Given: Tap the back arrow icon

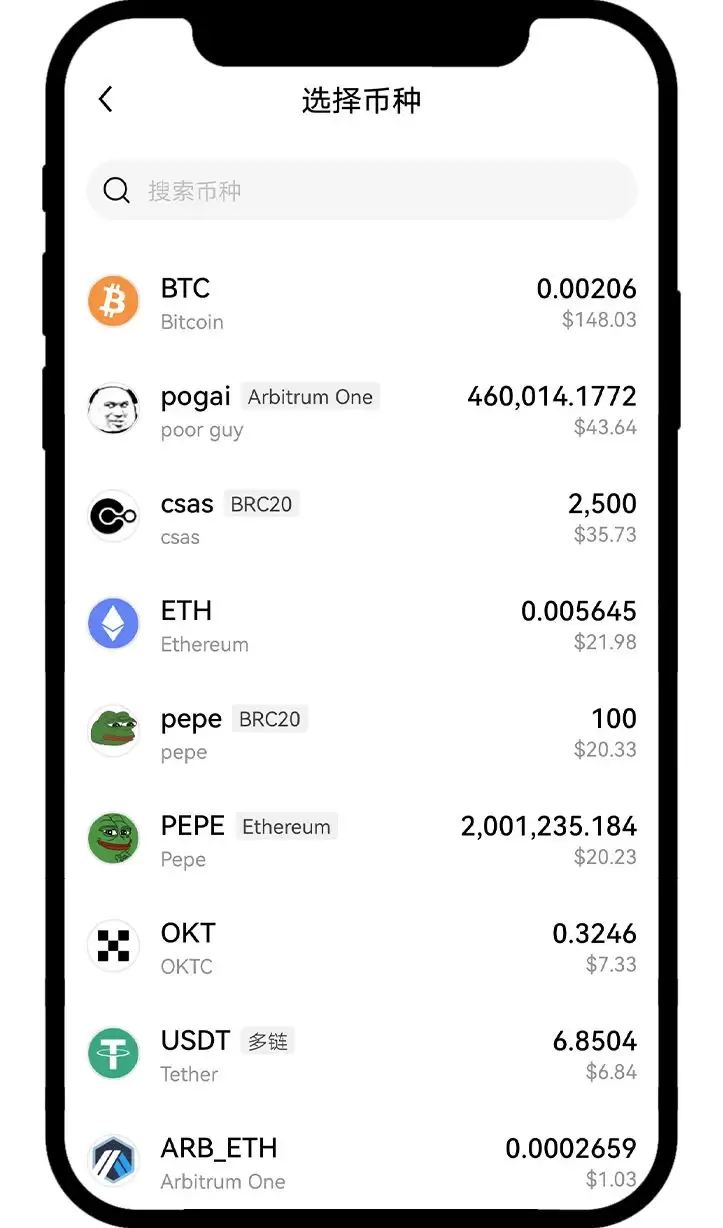Looking at the screenshot, I should coord(106,99).
